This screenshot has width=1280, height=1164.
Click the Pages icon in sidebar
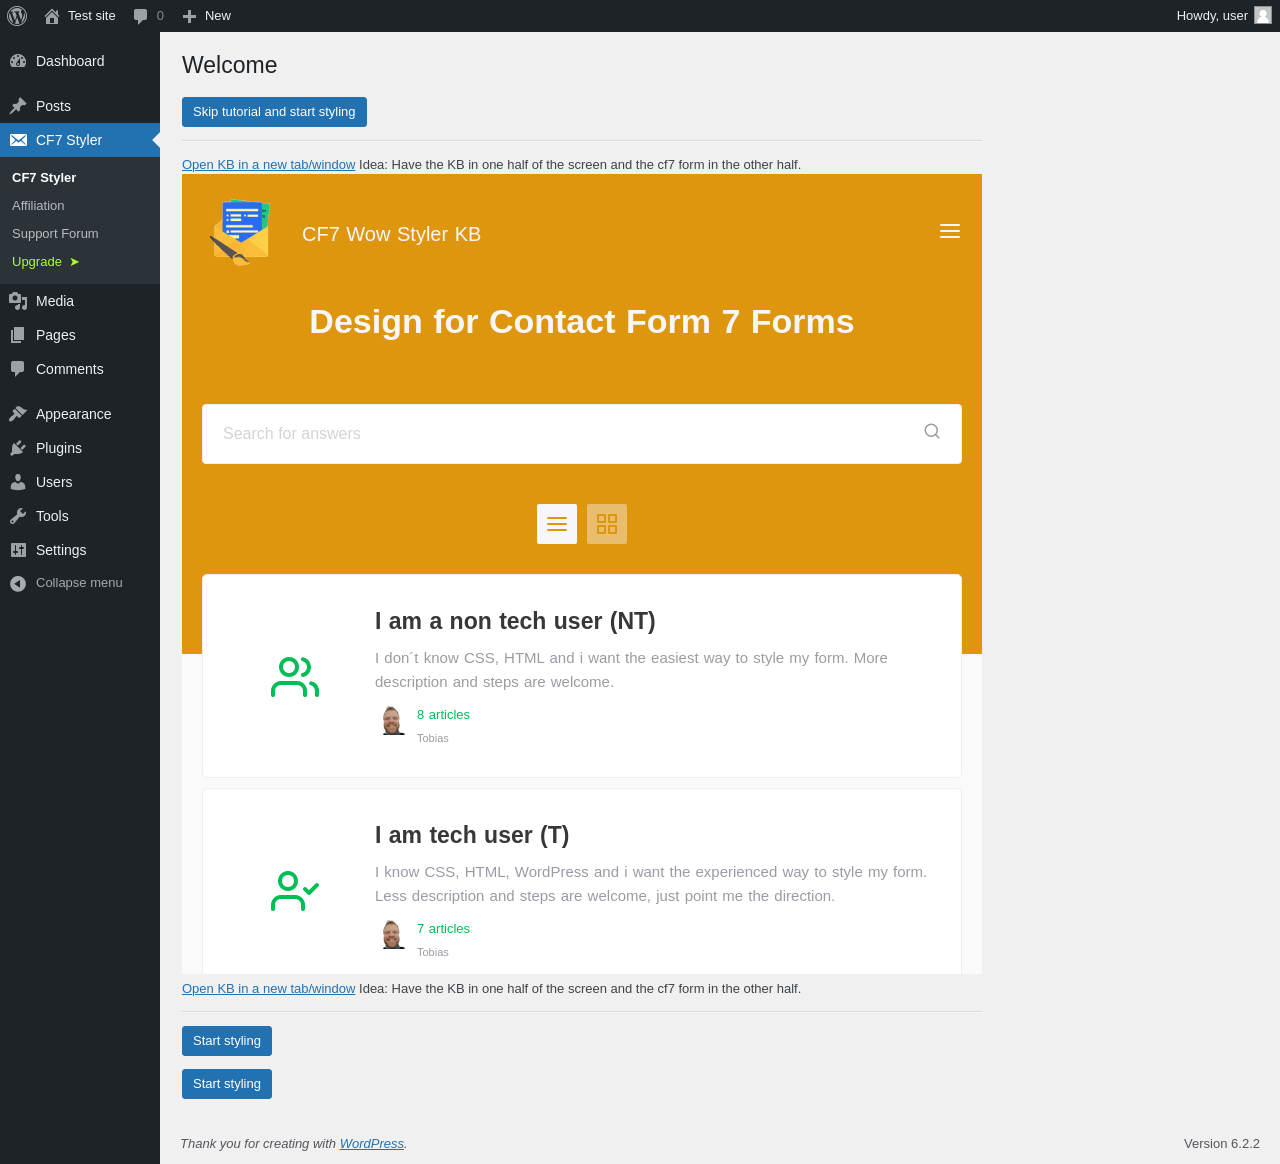[x=18, y=335]
